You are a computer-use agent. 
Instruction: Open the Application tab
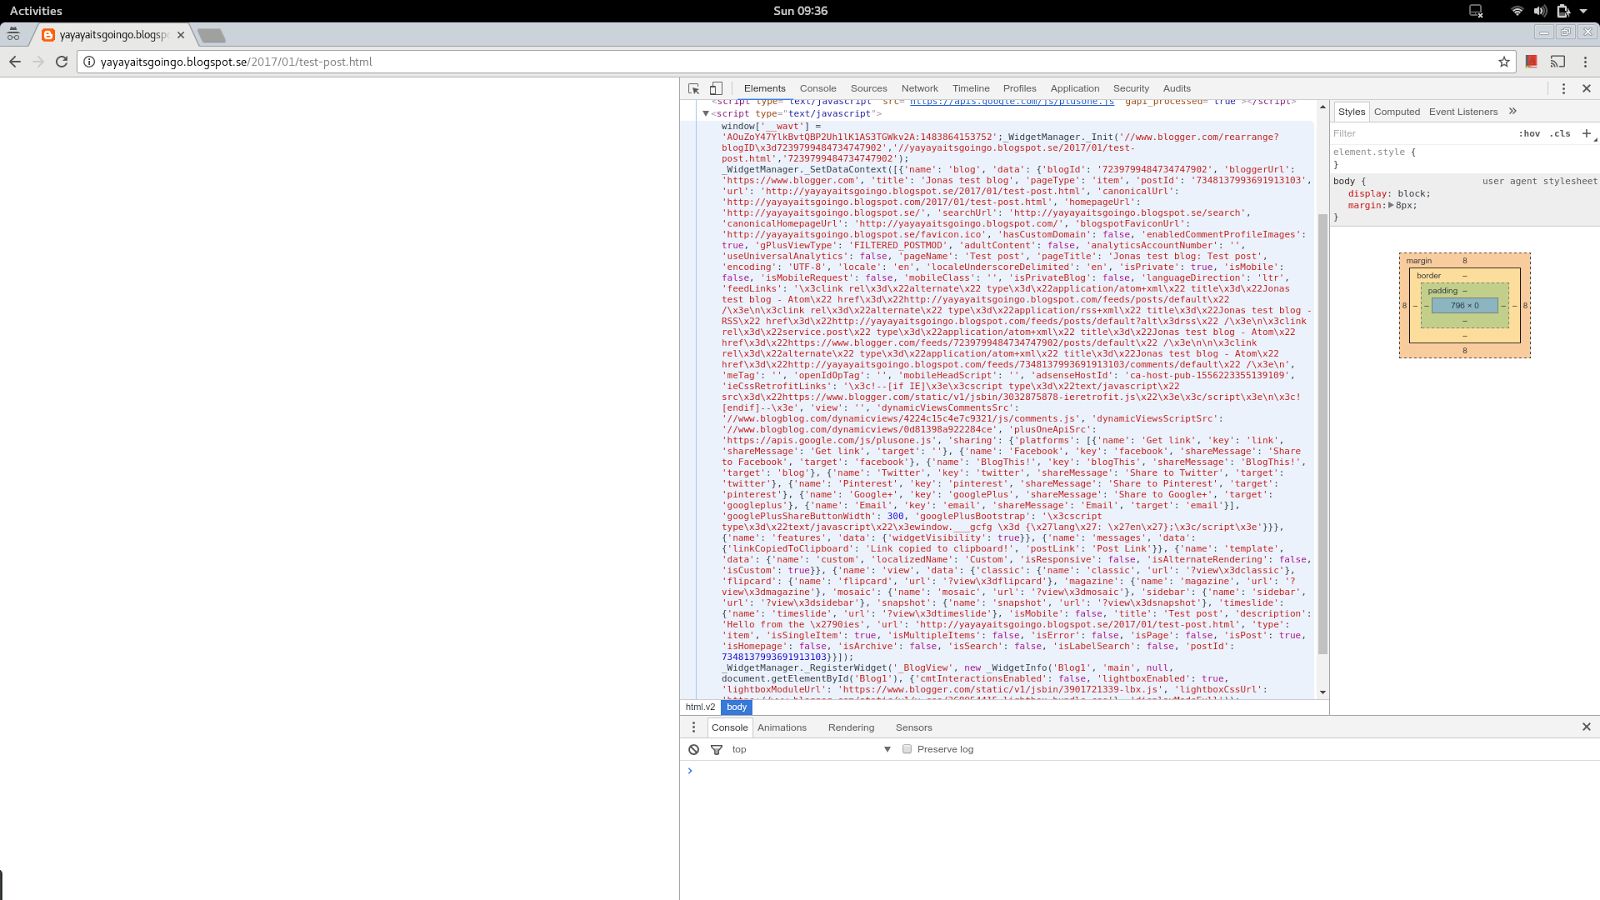[1075, 88]
